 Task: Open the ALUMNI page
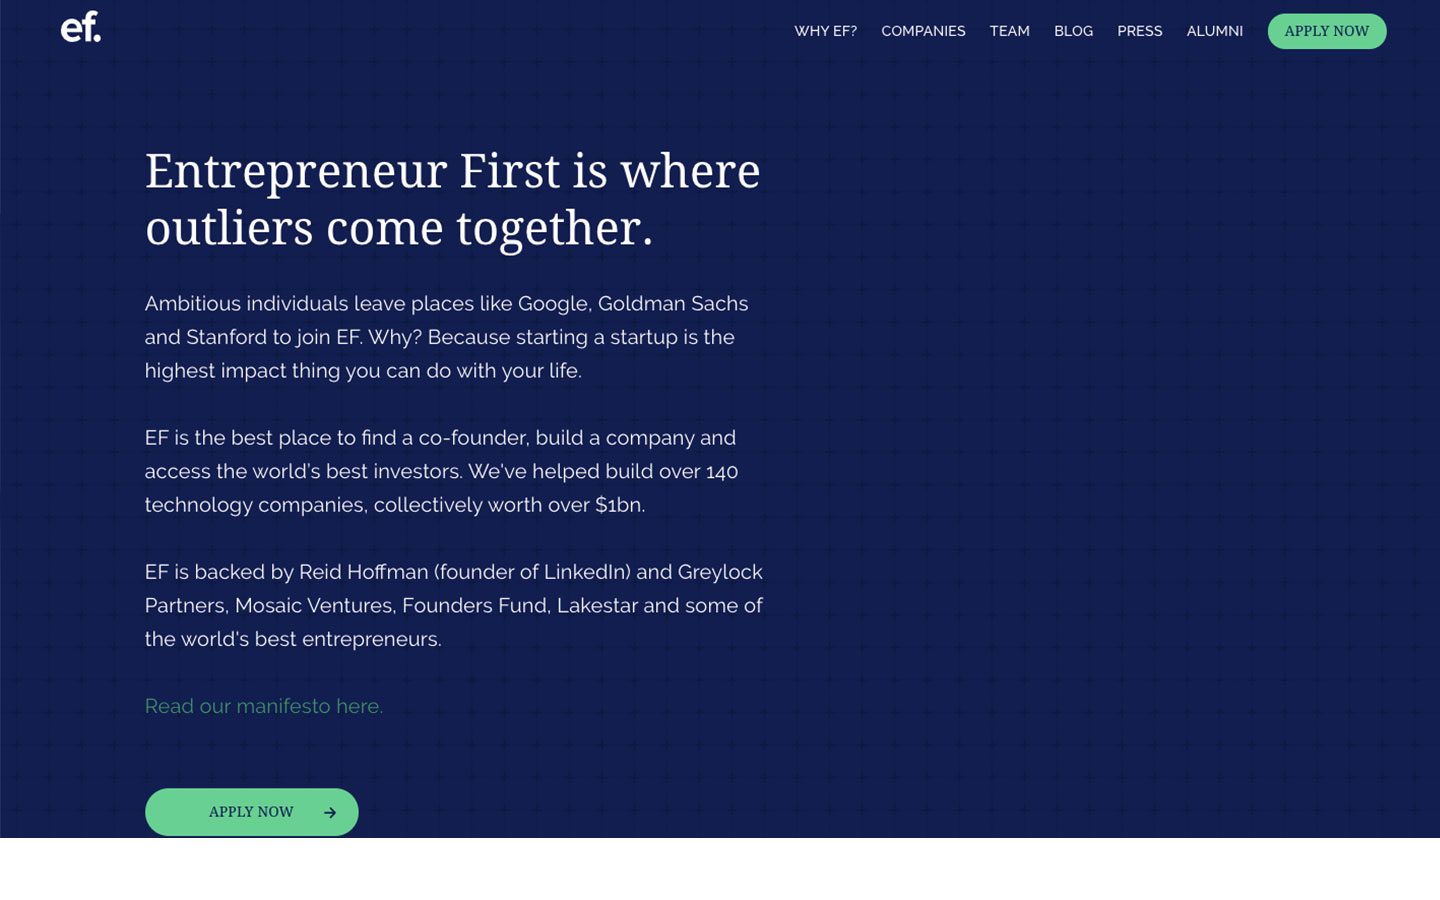pyautogui.click(x=1214, y=31)
